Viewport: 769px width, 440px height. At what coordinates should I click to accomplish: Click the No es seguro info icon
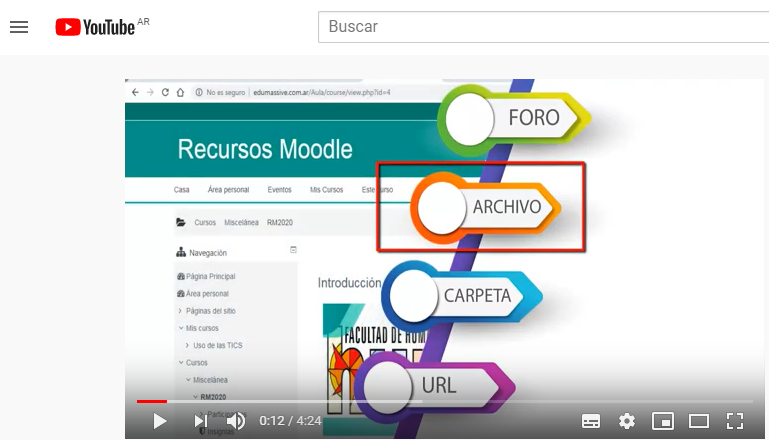199,92
